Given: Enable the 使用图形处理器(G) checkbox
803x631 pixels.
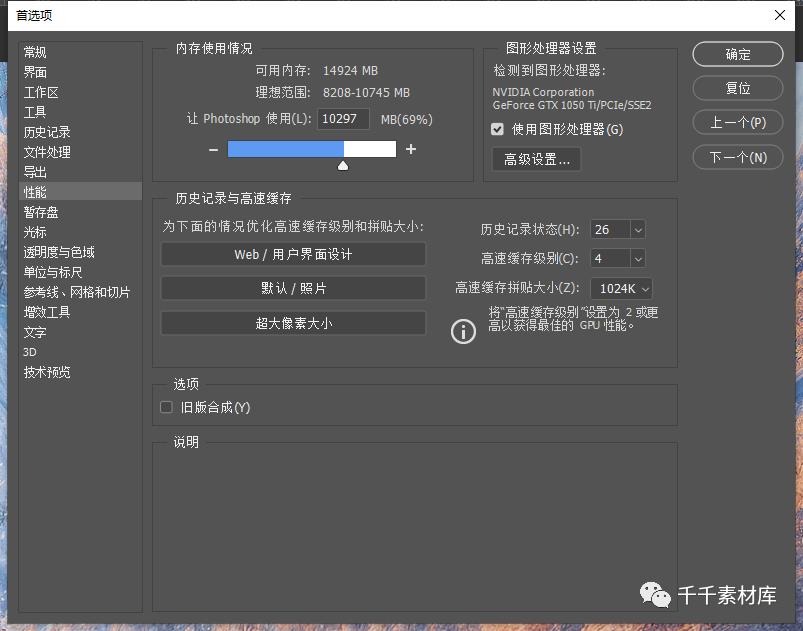Looking at the screenshot, I should coord(496,128).
